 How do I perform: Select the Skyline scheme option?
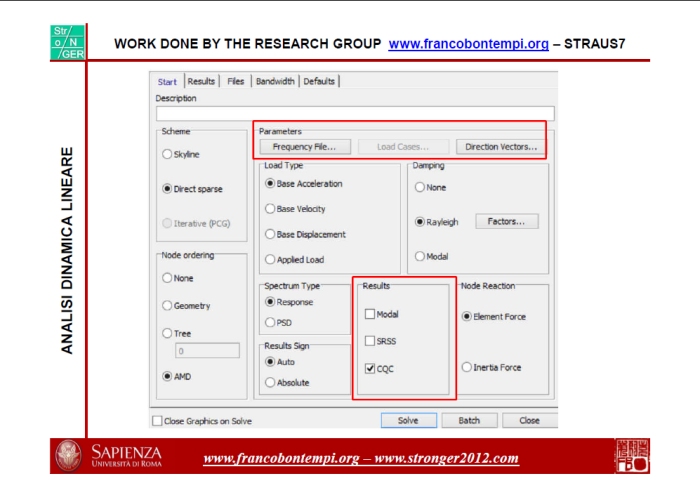tap(166, 154)
